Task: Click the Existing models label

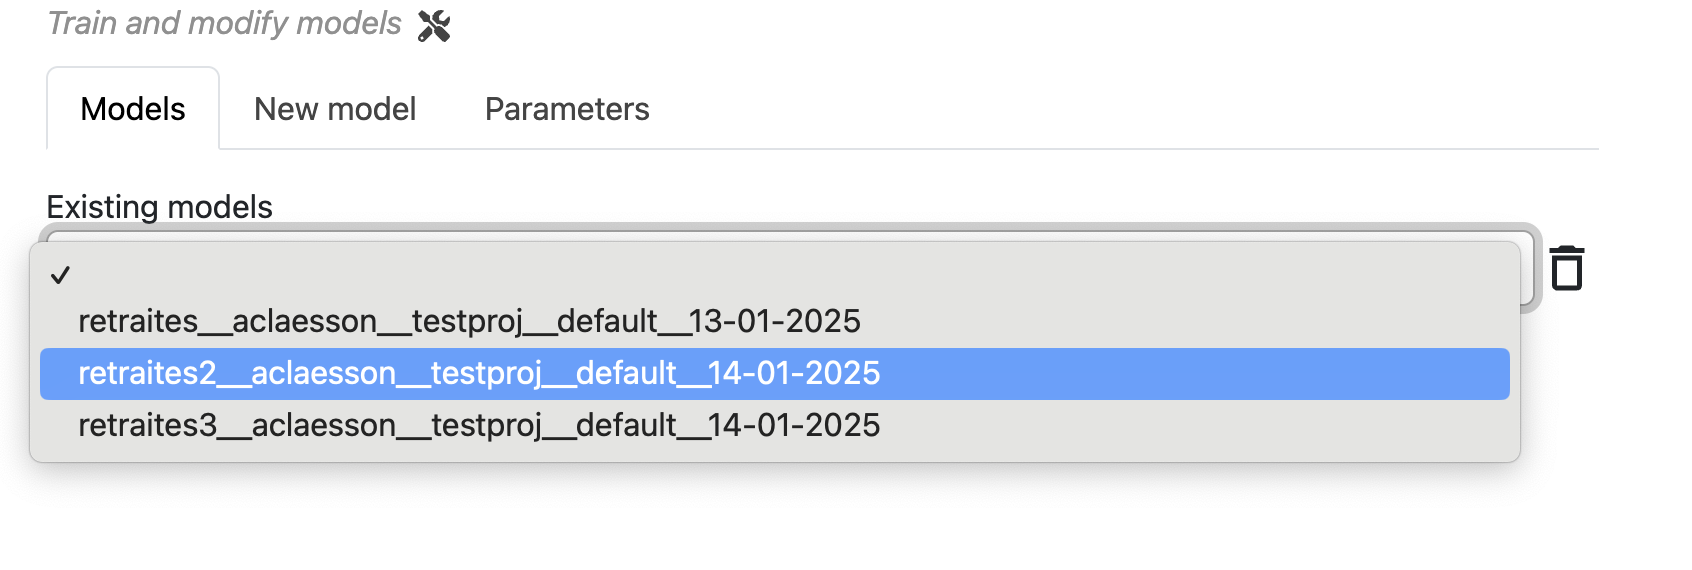Action: [159, 206]
